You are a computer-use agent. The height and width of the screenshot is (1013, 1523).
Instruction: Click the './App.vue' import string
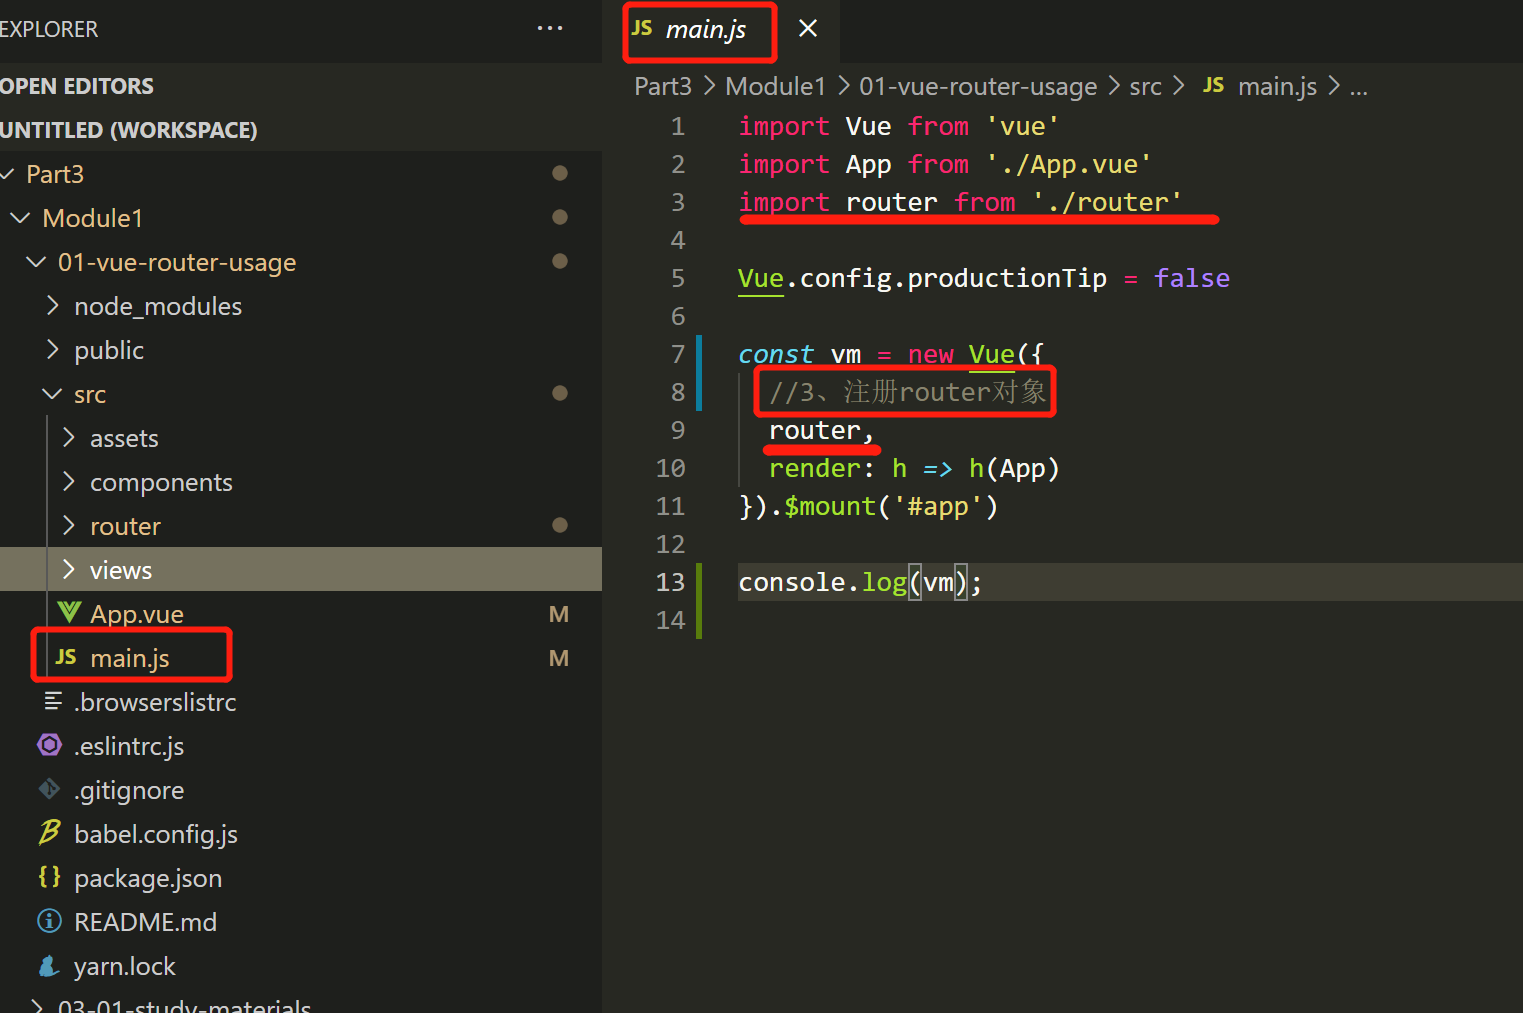[1069, 164]
